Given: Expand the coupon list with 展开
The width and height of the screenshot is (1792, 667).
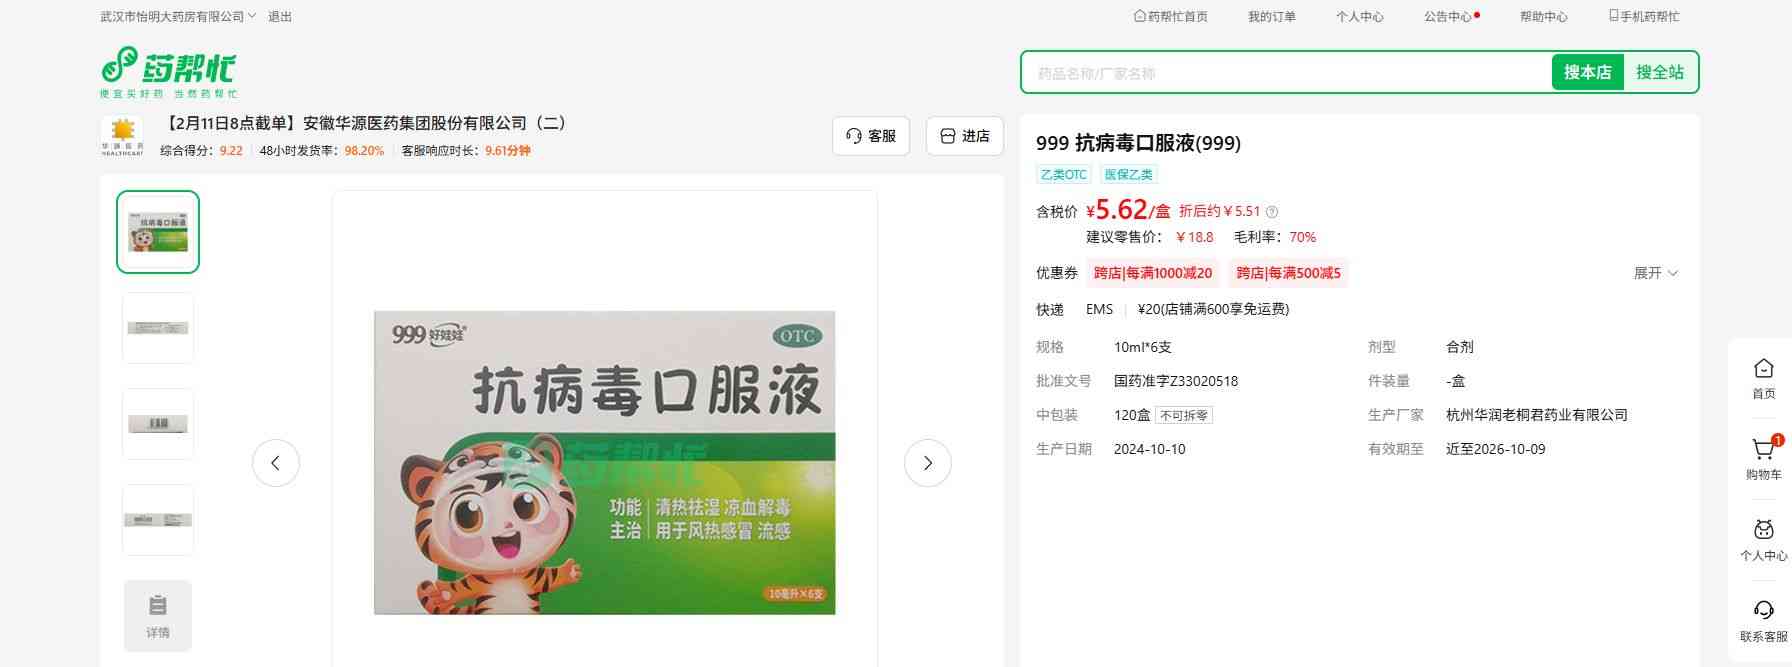Looking at the screenshot, I should (x=1655, y=273).
